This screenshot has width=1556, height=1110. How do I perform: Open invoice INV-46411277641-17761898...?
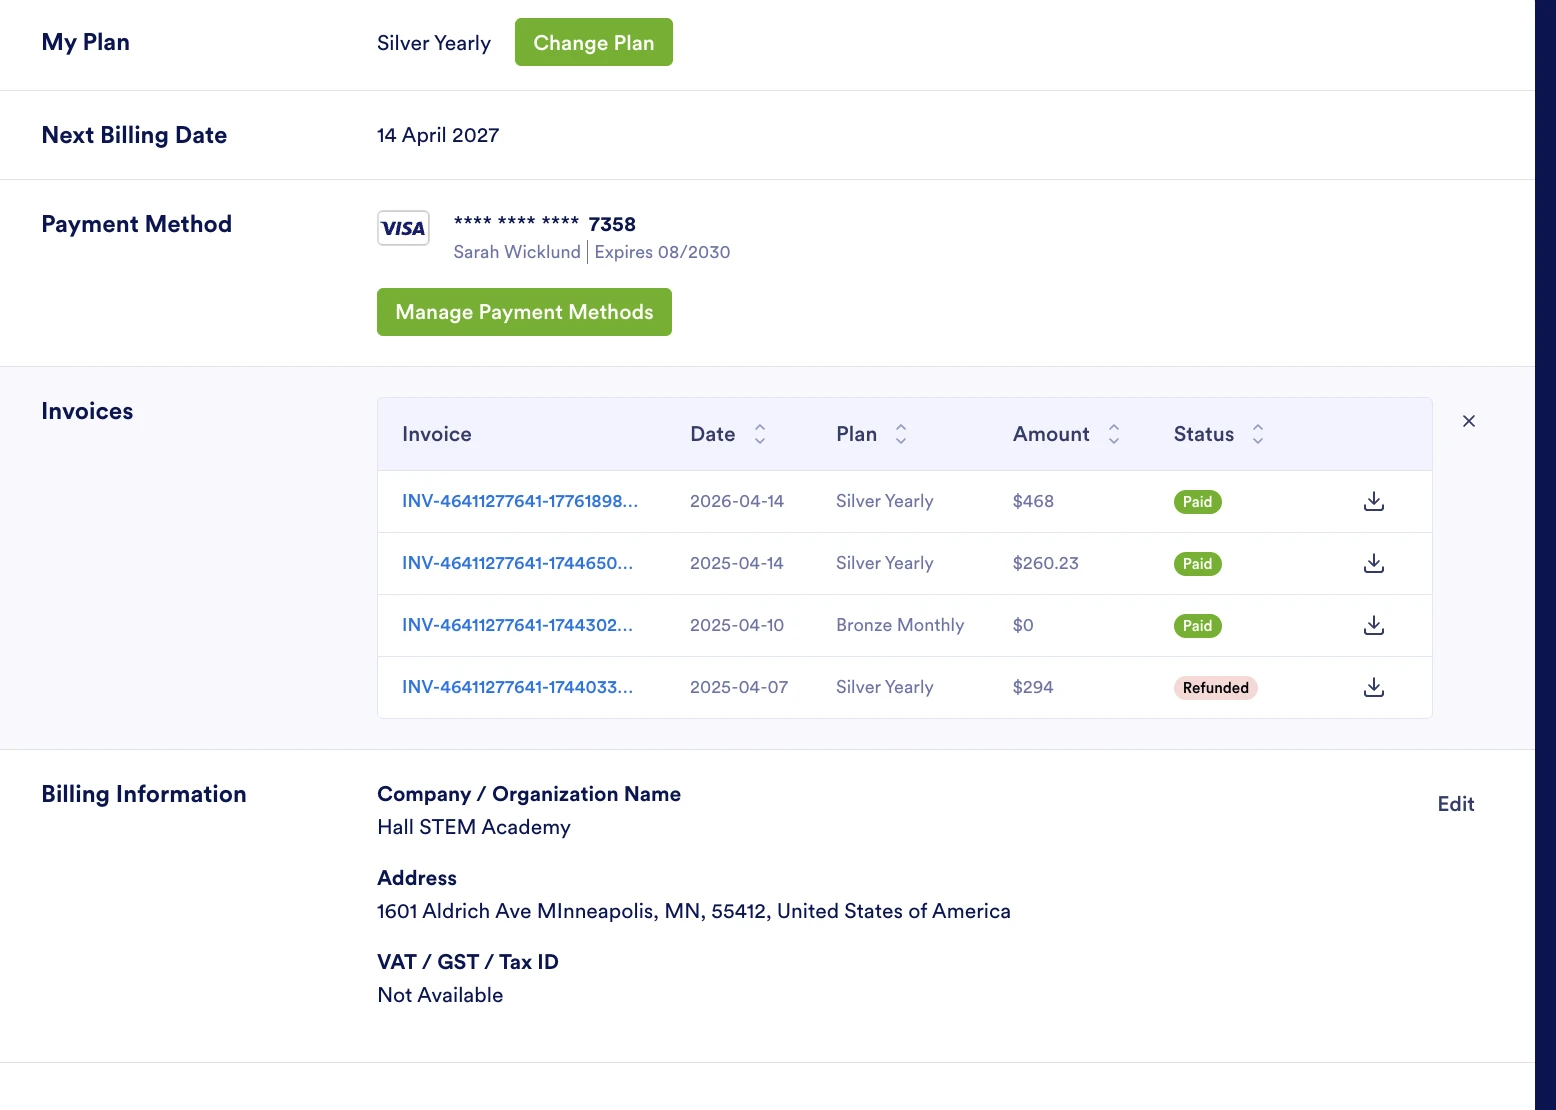pos(520,501)
